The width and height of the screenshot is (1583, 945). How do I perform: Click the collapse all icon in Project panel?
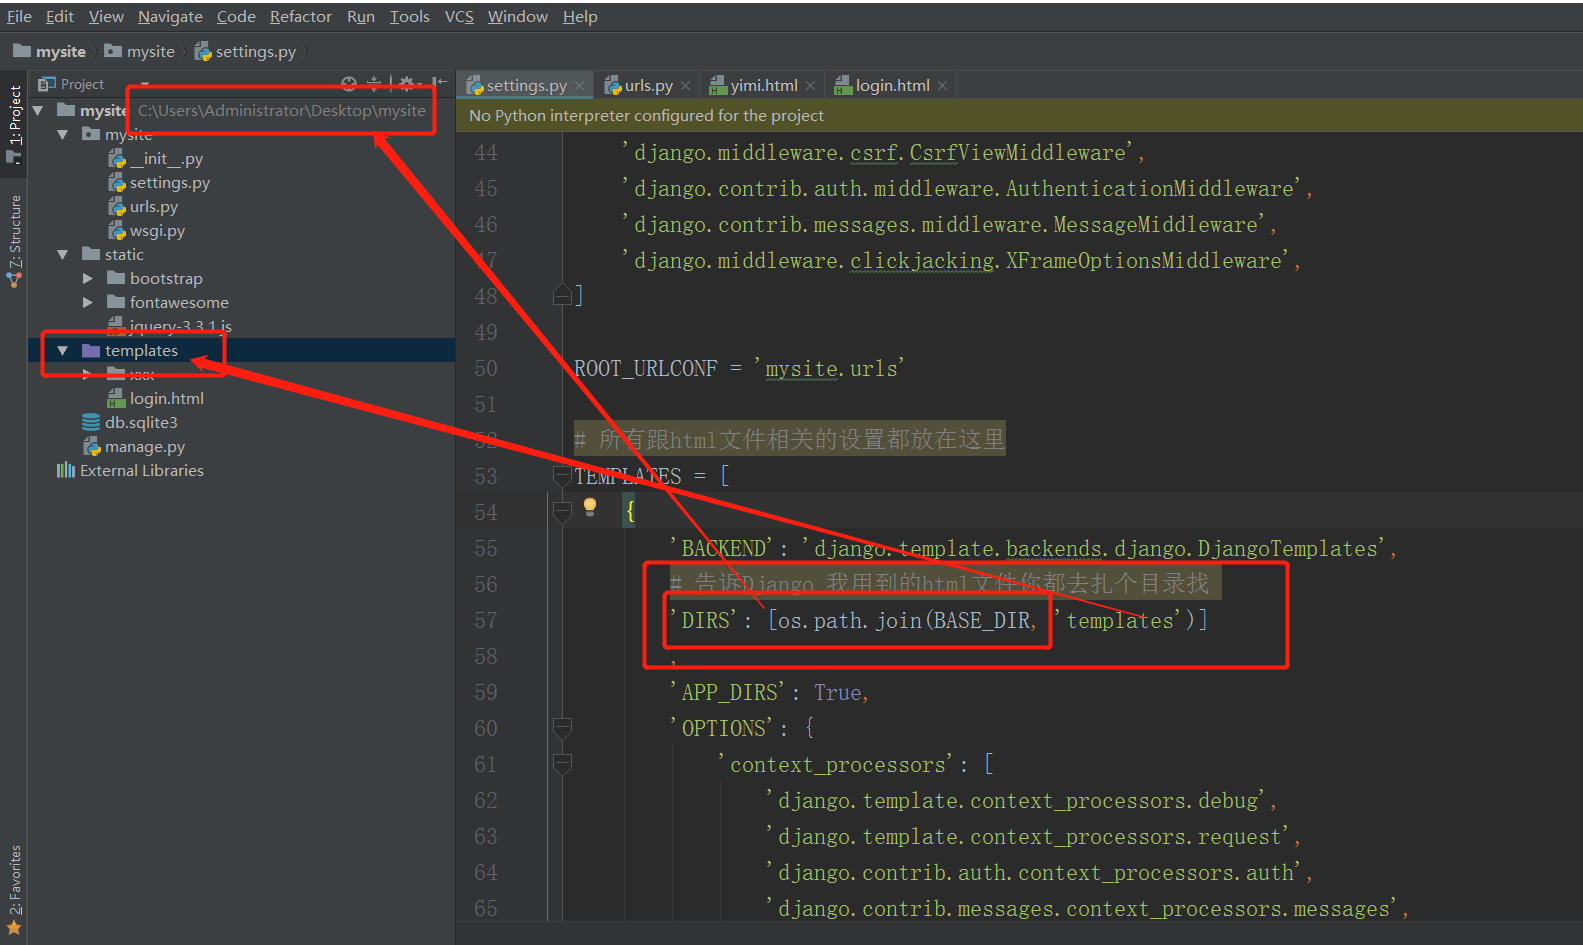click(x=374, y=84)
